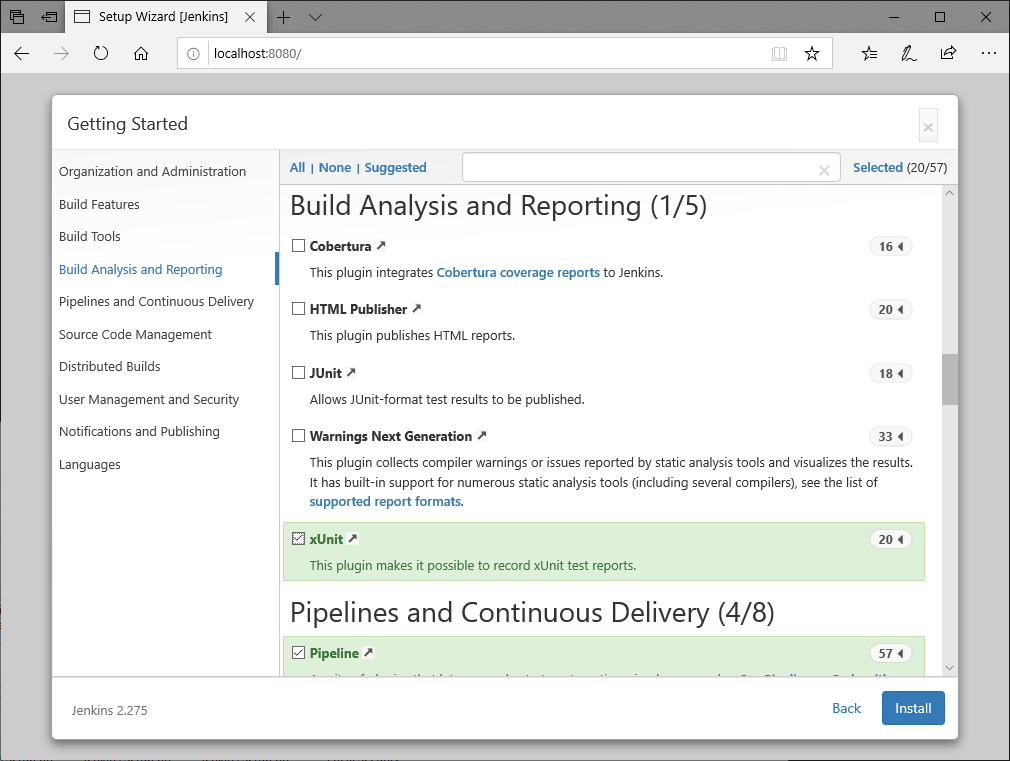The width and height of the screenshot is (1010, 761).
Task: Select the Add notes pen icon
Action: [x=908, y=53]
